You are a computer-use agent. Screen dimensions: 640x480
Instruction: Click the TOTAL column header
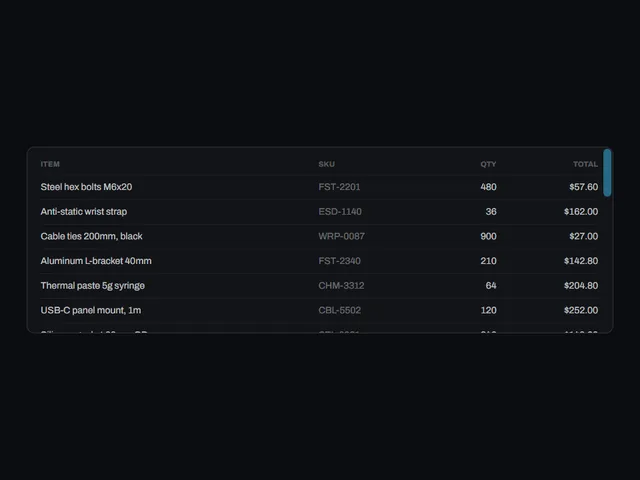point(585,164)
